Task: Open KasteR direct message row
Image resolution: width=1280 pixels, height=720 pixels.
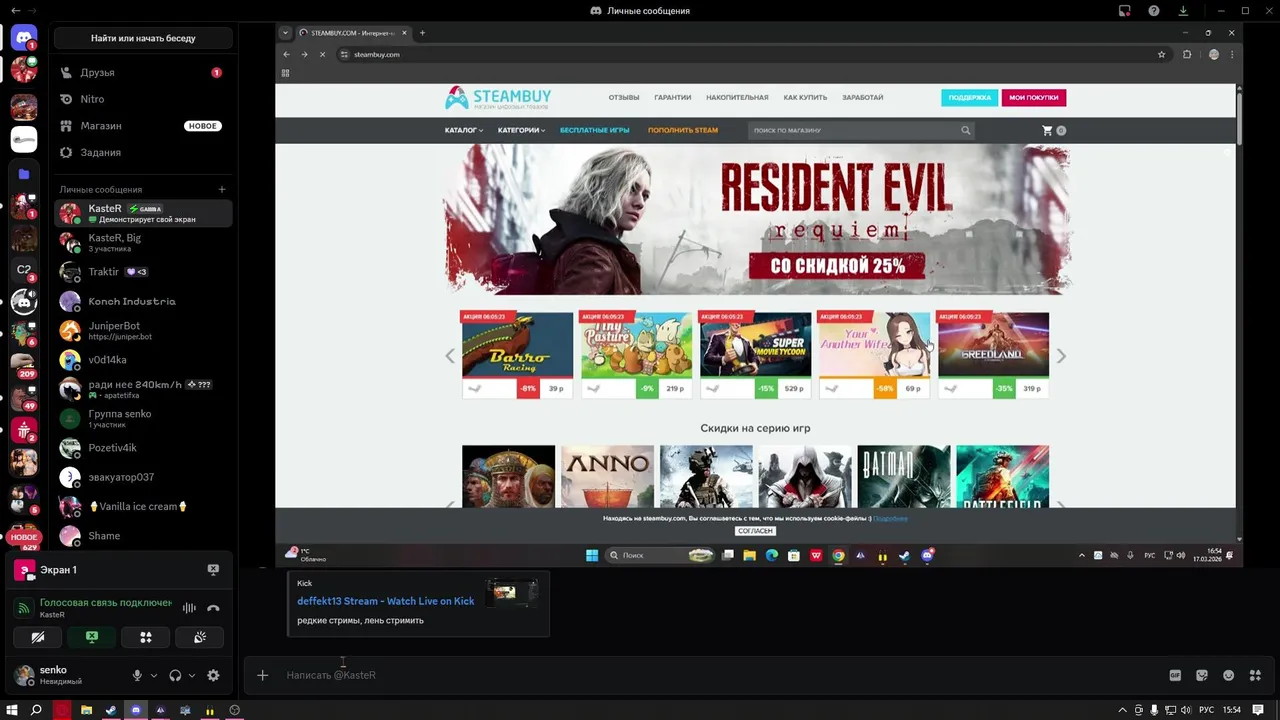Action: 143,213
